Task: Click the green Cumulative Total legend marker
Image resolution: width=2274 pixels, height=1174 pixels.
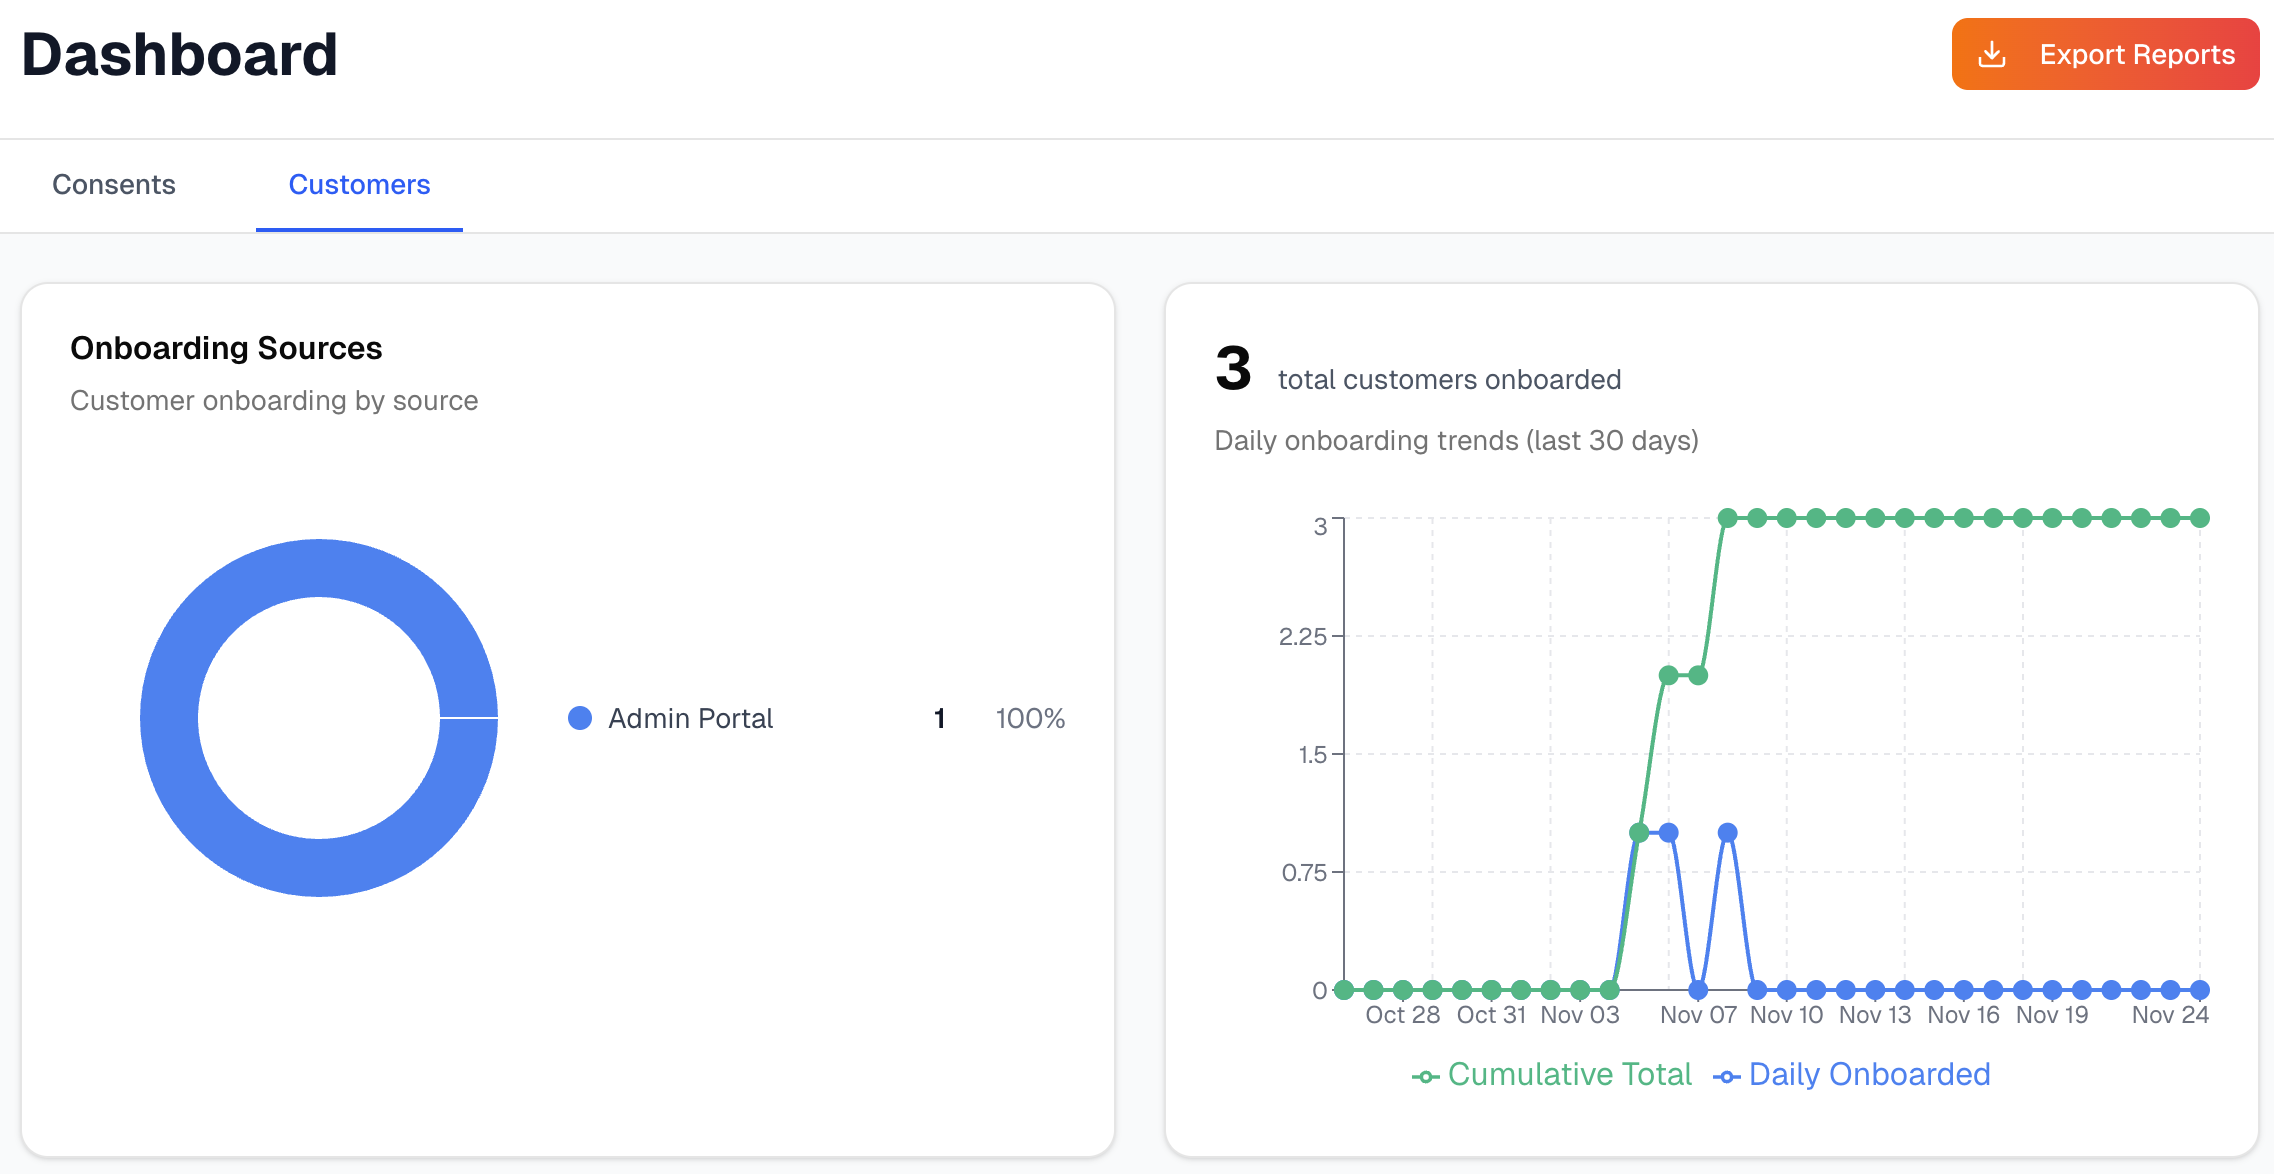Action: pos(1424,1074)
